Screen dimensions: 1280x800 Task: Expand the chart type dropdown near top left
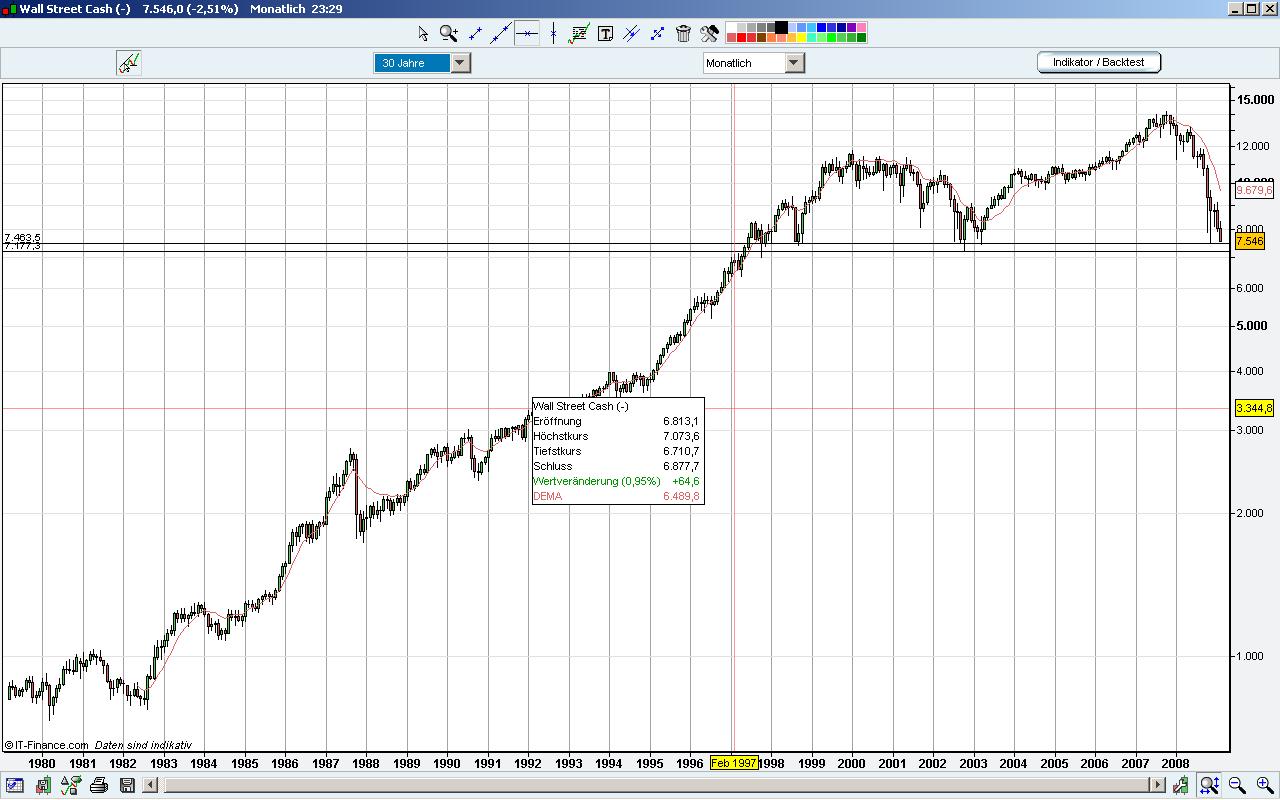click(127, 62)
